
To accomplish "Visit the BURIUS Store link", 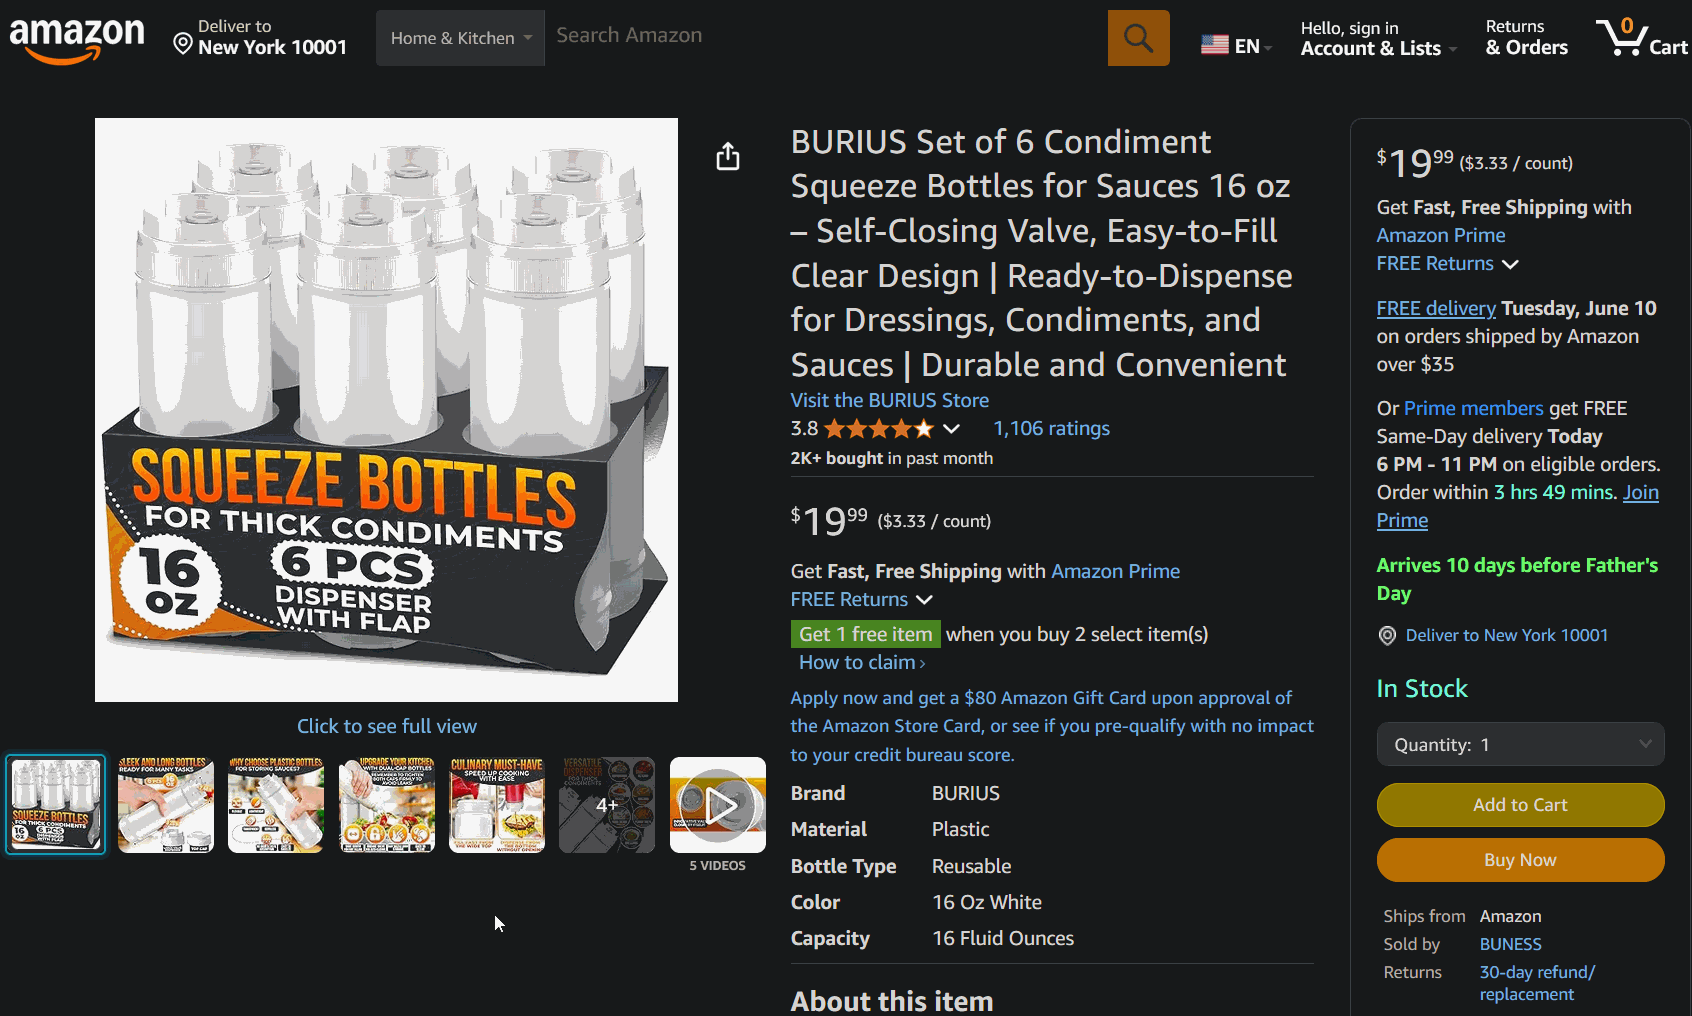I will click(890, 400).
